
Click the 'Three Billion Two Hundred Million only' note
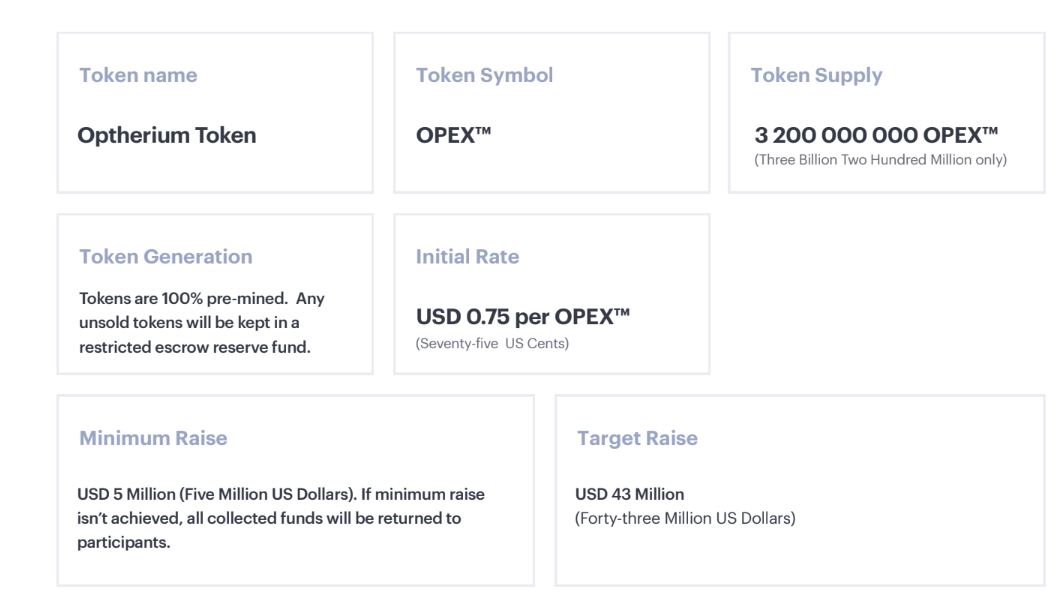[x=880, y=160]
